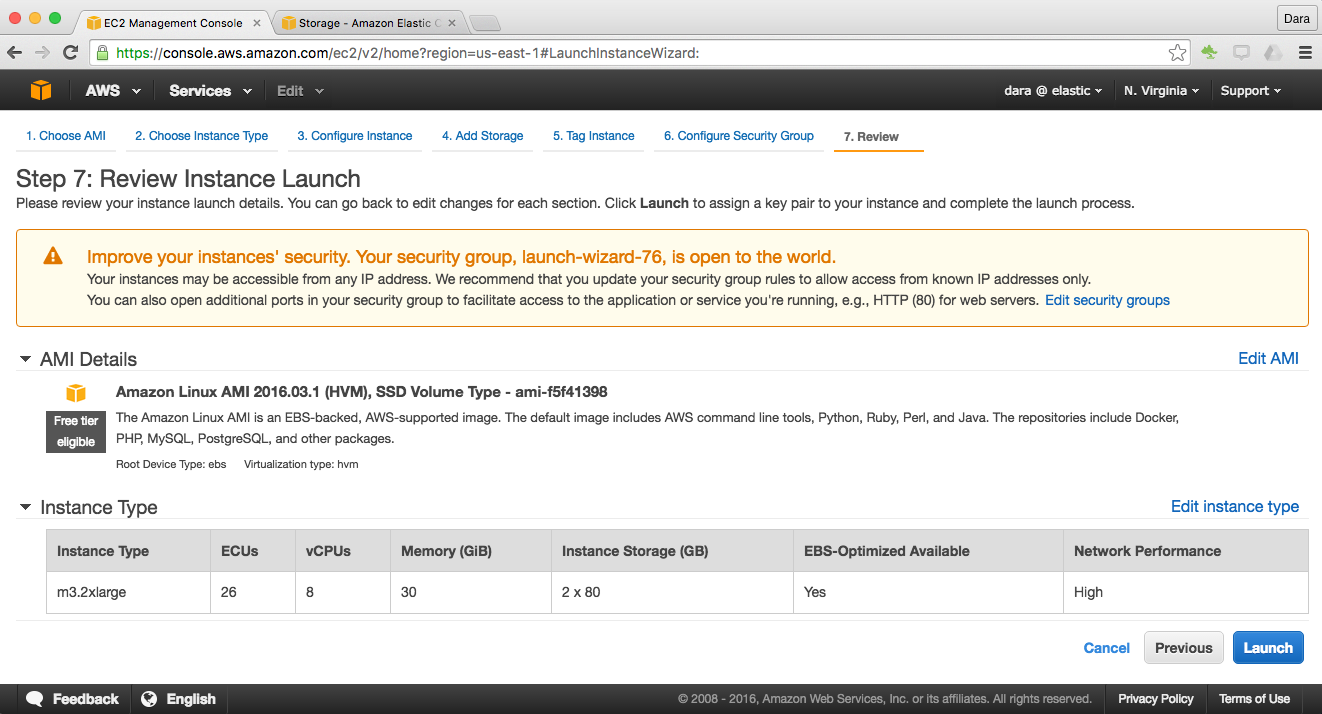The height and width of the screenshot is (714, 1322).
Task: Switch to the EC2 Management Console browser tab
Action: (173, 22)
